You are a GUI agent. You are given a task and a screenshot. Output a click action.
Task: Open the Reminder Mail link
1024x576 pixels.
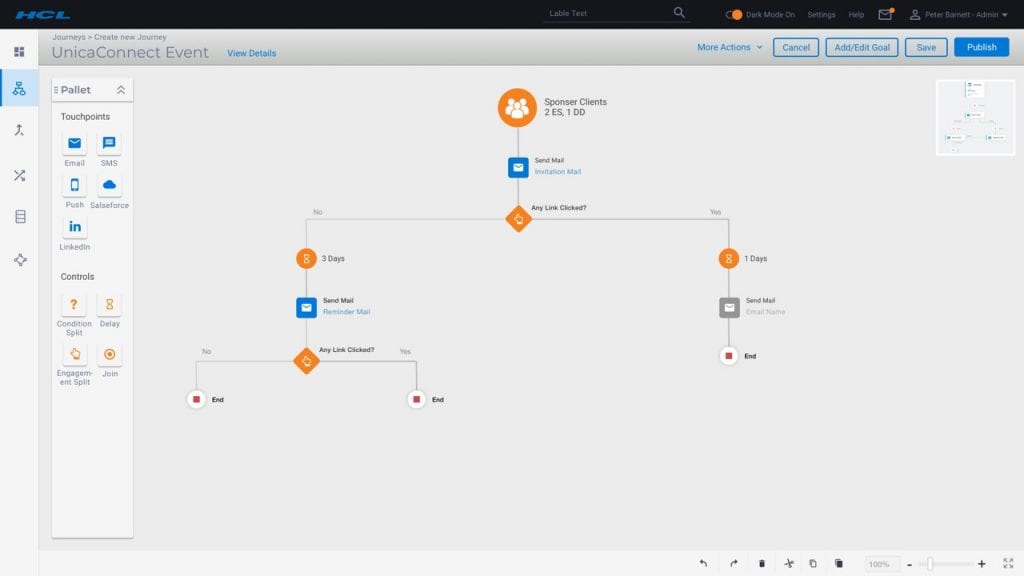tap(346, 312)
